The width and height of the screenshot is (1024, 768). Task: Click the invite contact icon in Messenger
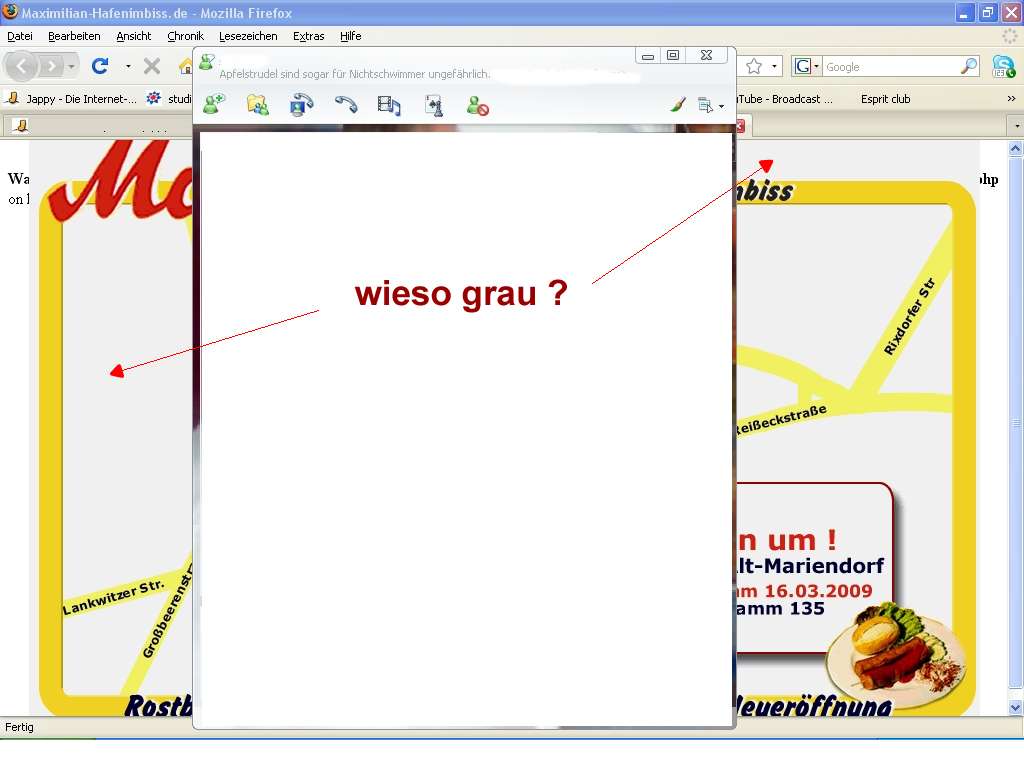pyautogui.click(x=213, y=104)
